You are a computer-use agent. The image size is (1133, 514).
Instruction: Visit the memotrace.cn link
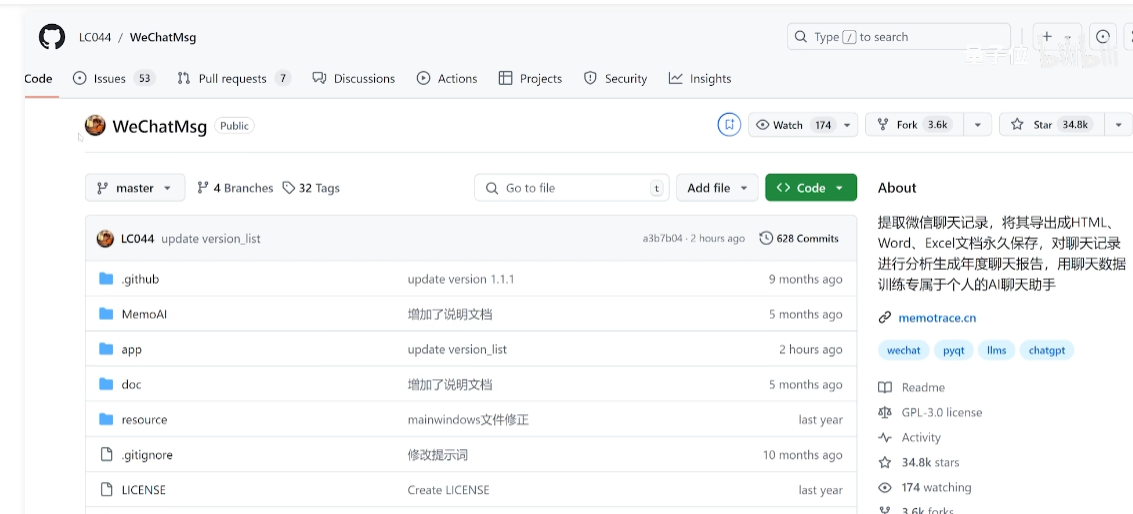(x=936, y=318)
